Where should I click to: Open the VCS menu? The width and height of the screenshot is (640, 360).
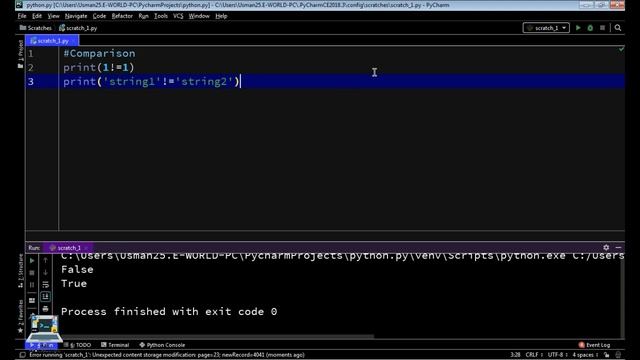click(178, 16)
